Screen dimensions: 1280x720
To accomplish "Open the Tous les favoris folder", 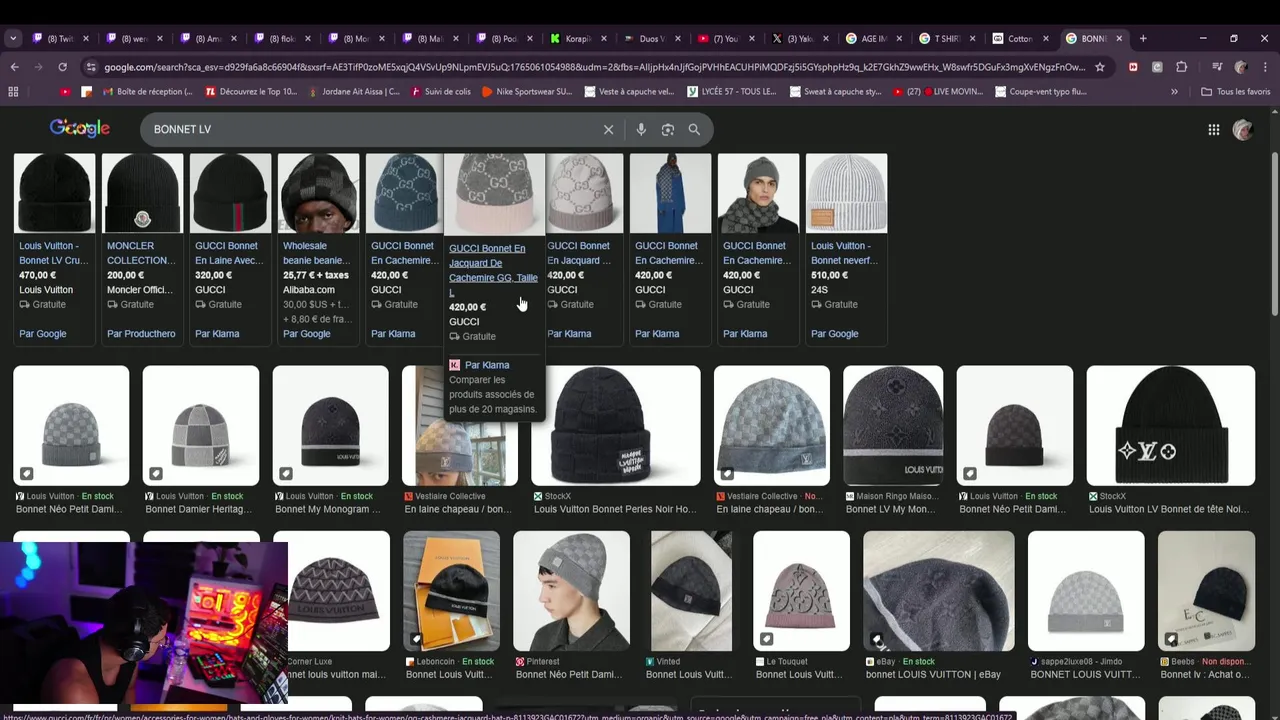I will coord(1235,91).
